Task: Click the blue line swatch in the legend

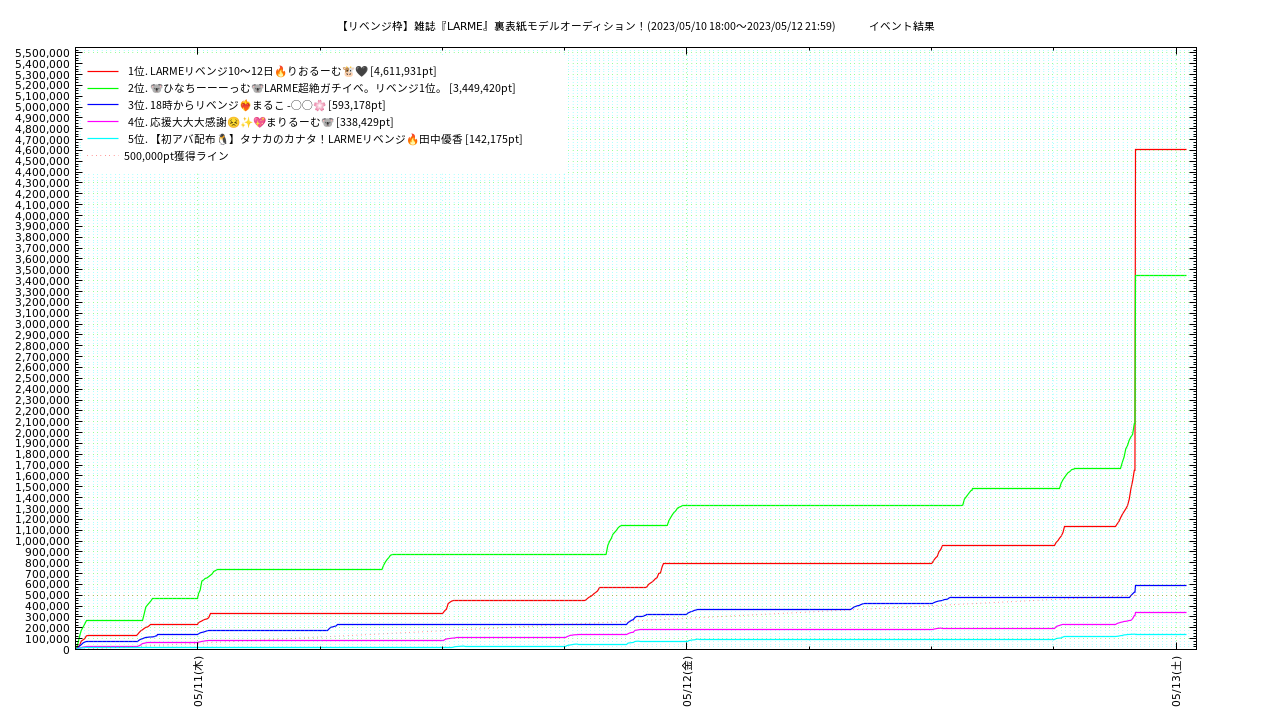Action: [x=103, y=105]
